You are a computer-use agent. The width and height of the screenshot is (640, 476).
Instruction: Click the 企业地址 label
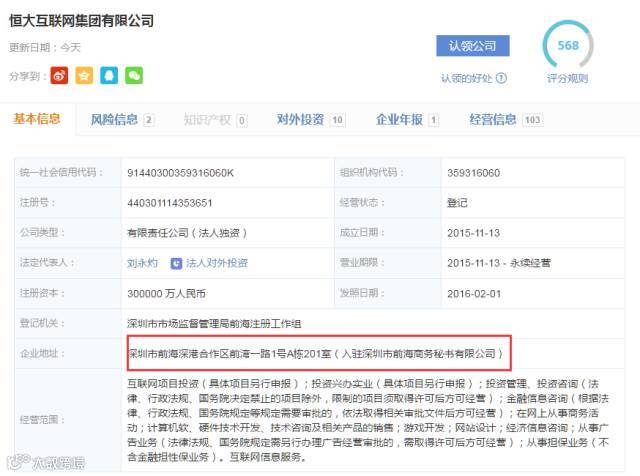[x=42, y=353]
